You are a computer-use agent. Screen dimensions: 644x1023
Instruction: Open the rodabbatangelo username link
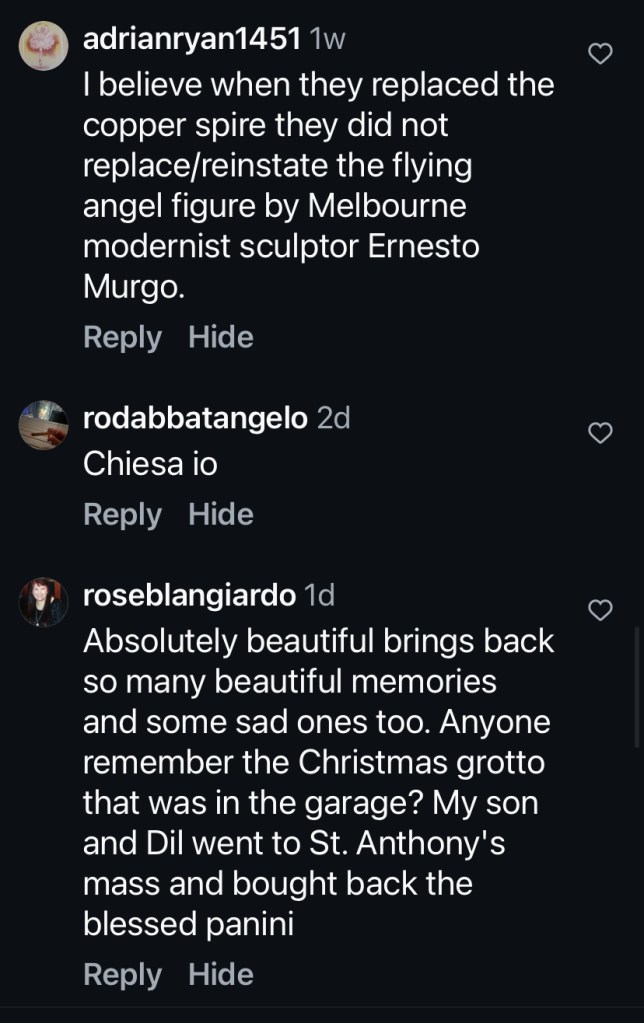pyautogui.click(x=195, y=418)
